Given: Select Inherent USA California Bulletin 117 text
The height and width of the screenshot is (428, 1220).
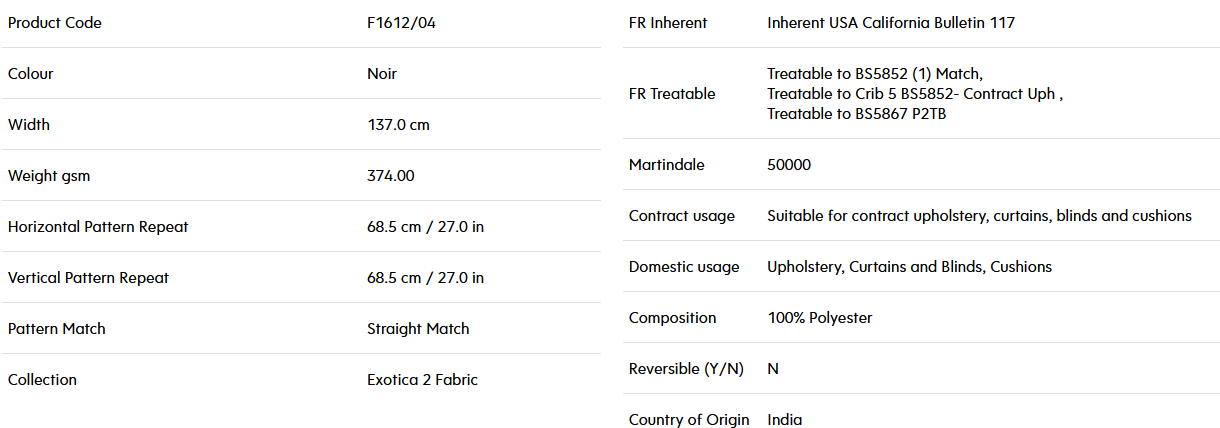Looking at the screenshot, I should point(891,23).
